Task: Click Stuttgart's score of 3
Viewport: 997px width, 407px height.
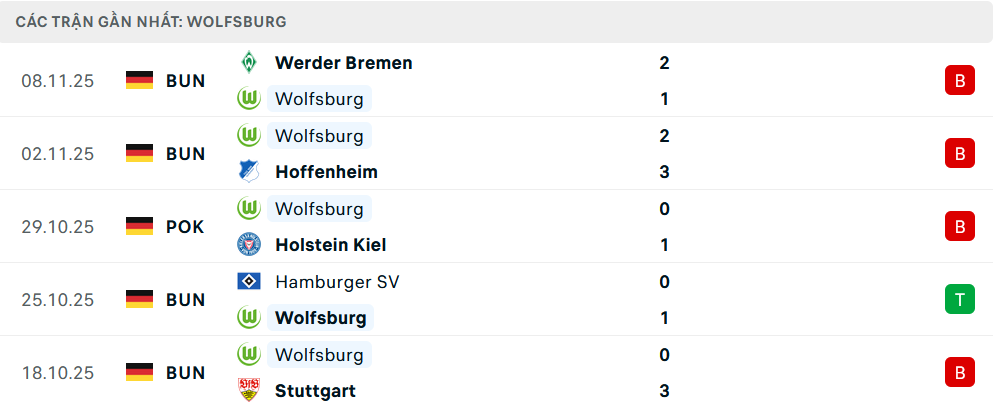Action: pyautogui.click(x=665, y=391)
